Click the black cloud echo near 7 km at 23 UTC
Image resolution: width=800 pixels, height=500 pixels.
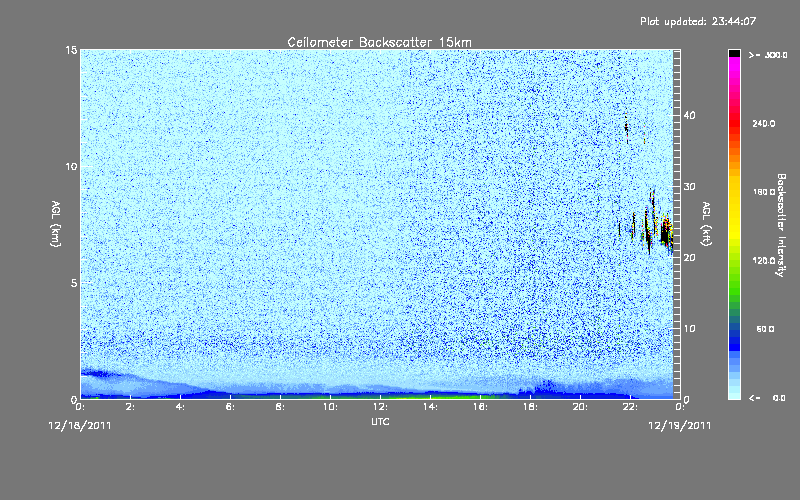click(x=665, y=233)
